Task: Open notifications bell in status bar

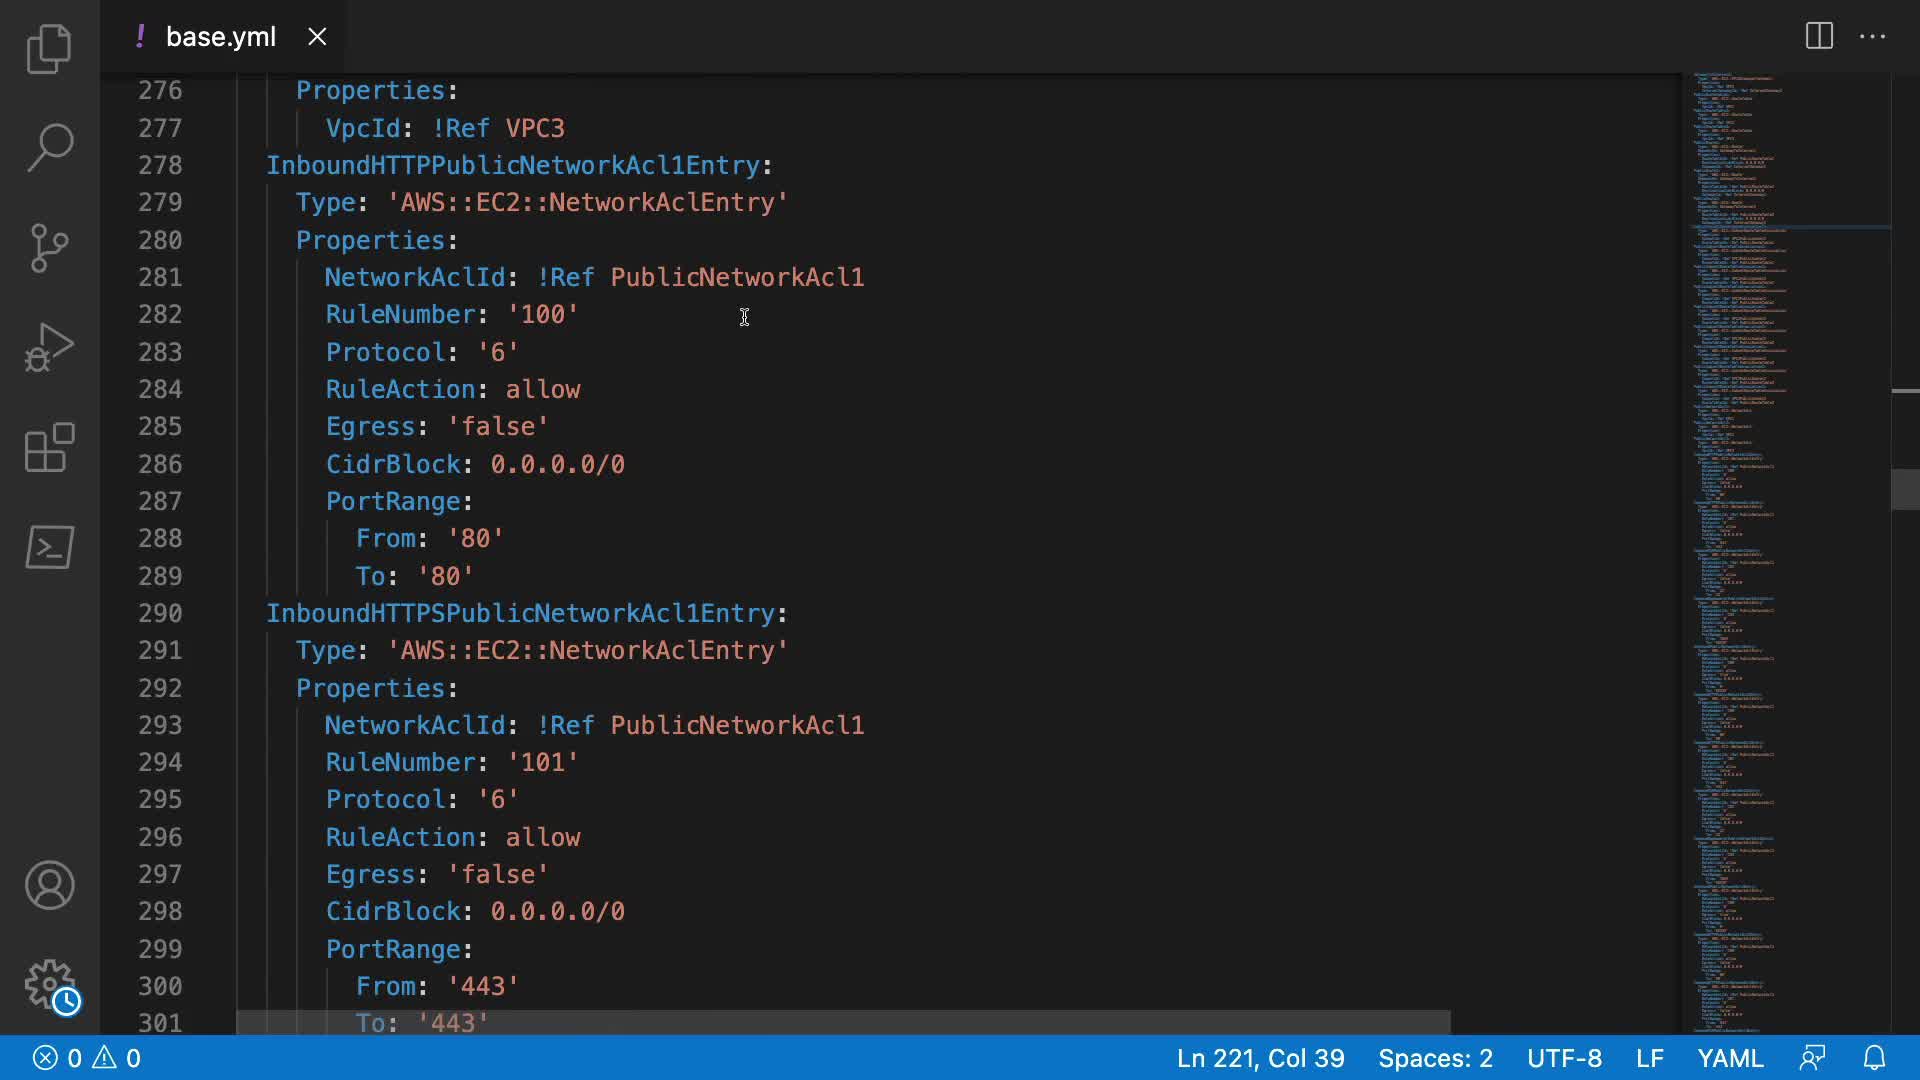Action: (x=1875, y=1058)
